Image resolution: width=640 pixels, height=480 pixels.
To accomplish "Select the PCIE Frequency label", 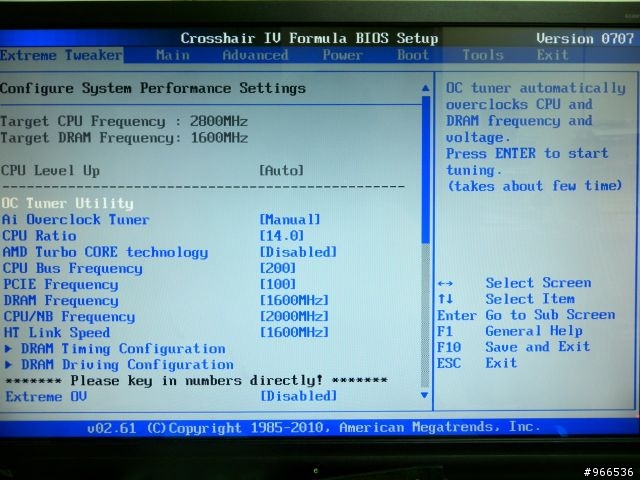I will [61, 284].
